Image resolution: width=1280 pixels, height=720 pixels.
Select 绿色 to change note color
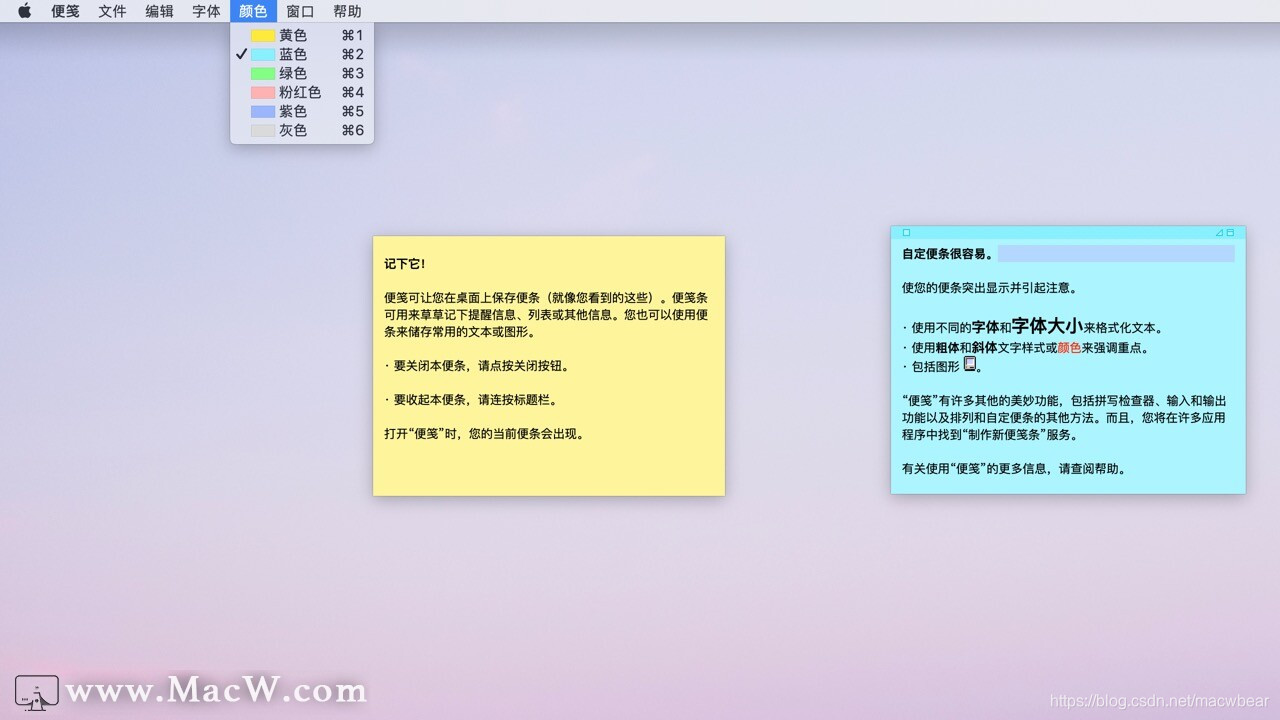pyautogui.click(x=292, y=73)
